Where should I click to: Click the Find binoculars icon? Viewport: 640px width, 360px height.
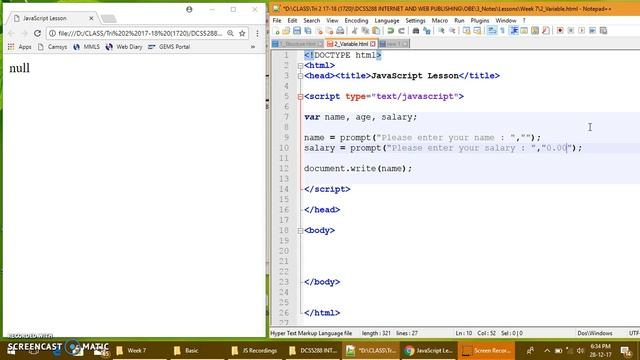[x=416, y=31]
